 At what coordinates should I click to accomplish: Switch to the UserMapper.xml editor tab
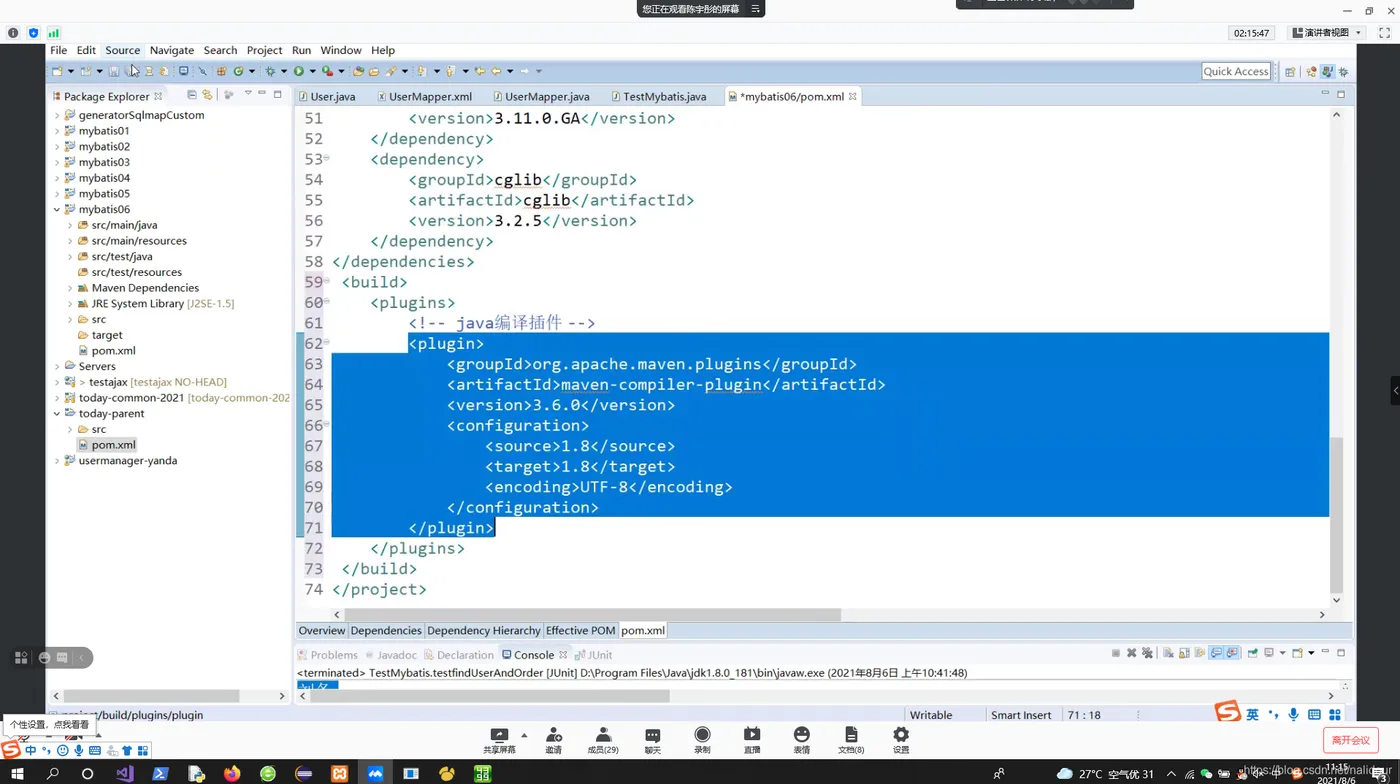pyautogui.click(x=424, y=96)
